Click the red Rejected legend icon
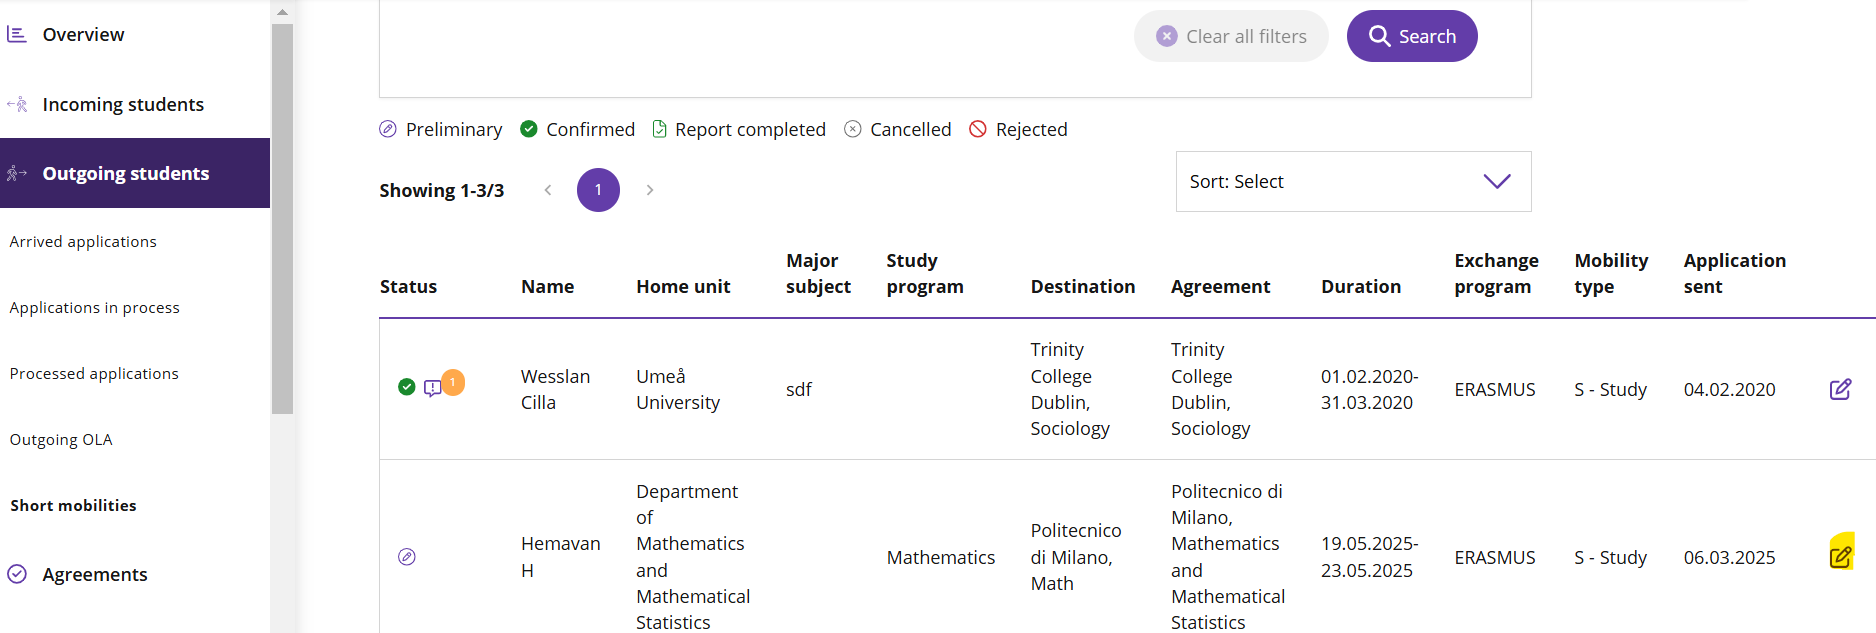Image resolution: width=1876 pixels, height=633 pixels. click(978, 129)
